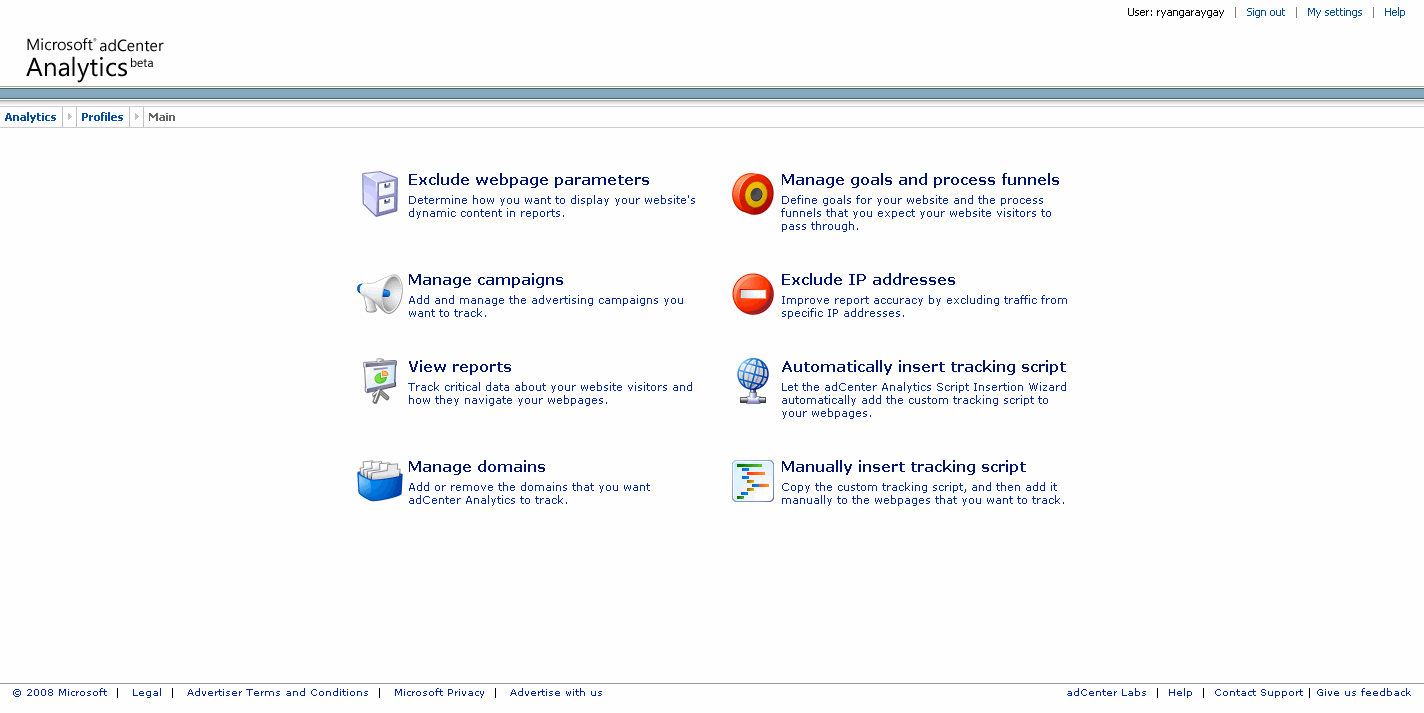Click the red stop icon for Exclude IP addresses

(752, 294)
